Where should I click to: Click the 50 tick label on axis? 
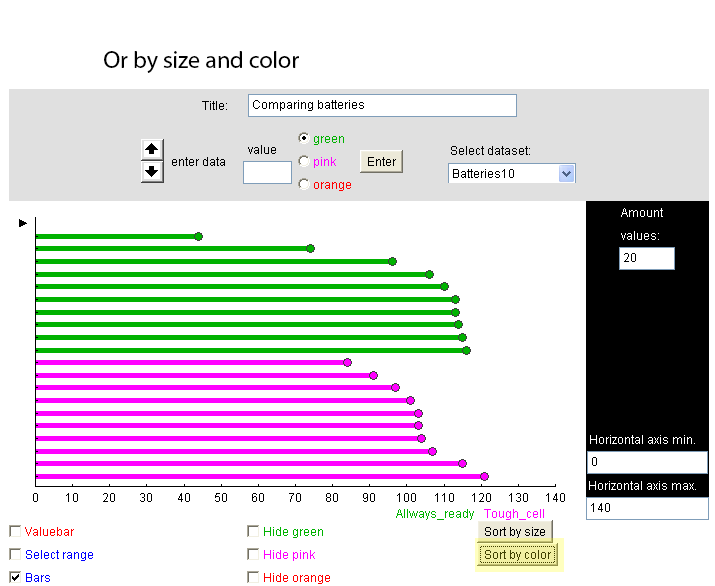tap(221, 498)
